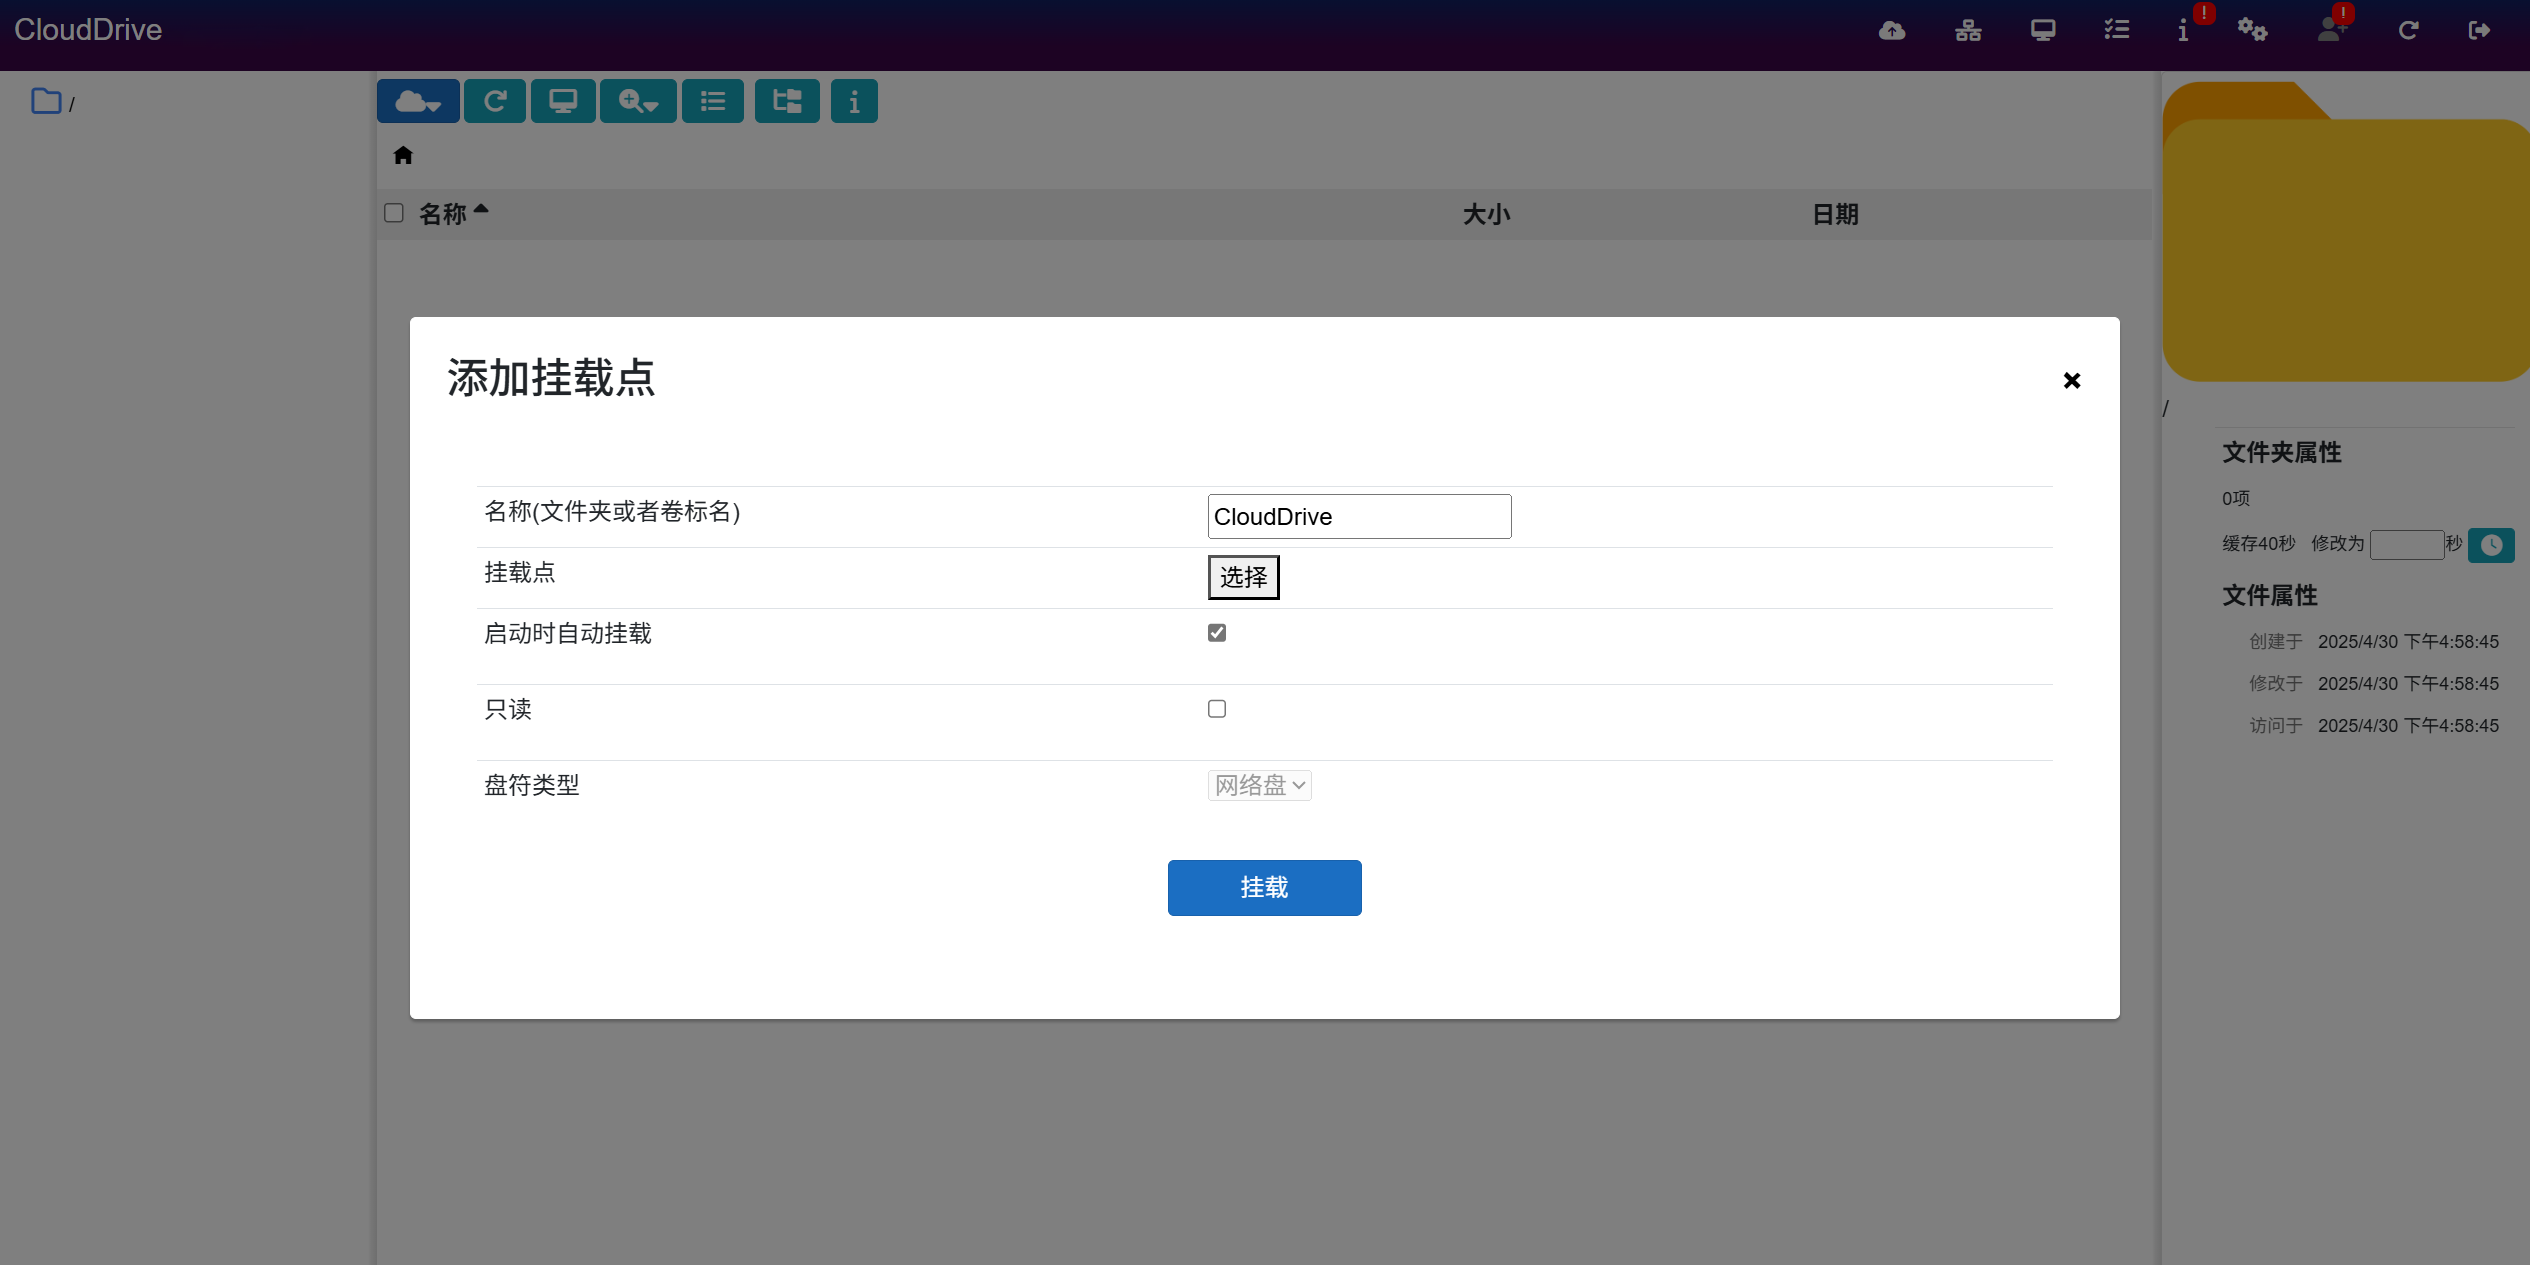Click 选择 to choose a mount point
Image resolution: width=2530 pixels, height=1265 pixels.
1242,577
